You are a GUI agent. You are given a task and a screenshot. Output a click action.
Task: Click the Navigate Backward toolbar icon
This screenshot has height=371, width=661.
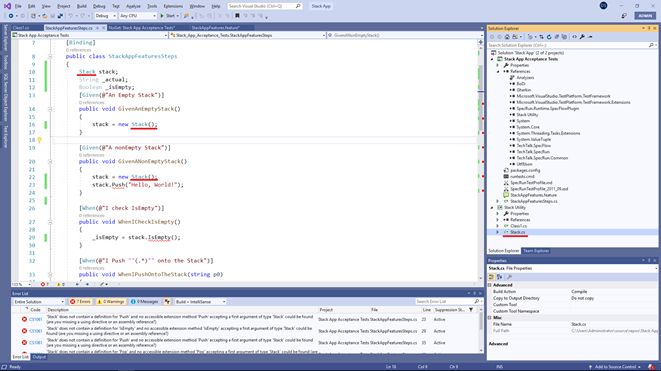tap(11, 16)
